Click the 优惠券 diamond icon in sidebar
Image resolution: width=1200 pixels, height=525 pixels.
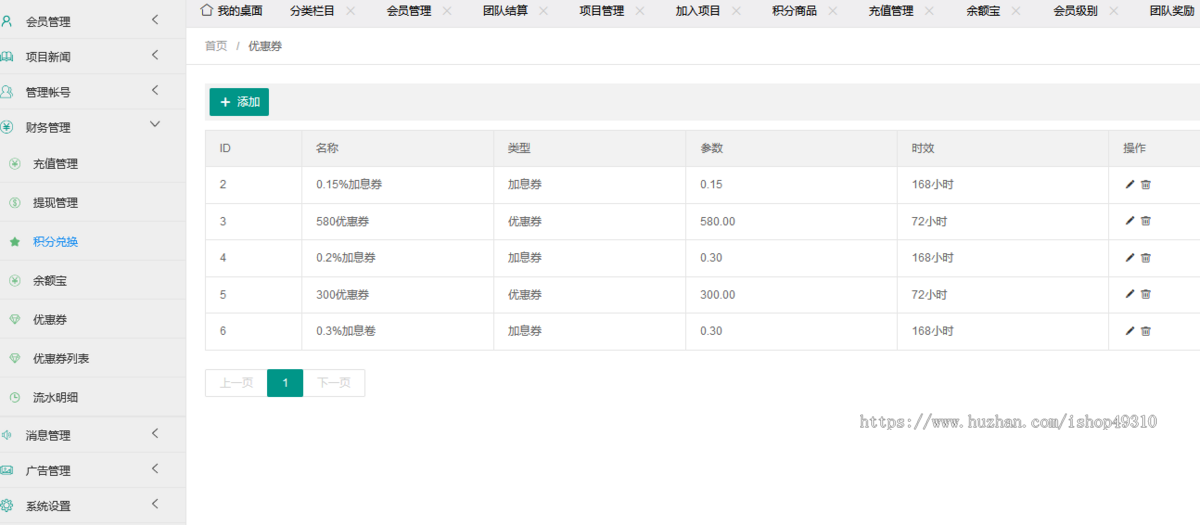(x=14, y=319)
